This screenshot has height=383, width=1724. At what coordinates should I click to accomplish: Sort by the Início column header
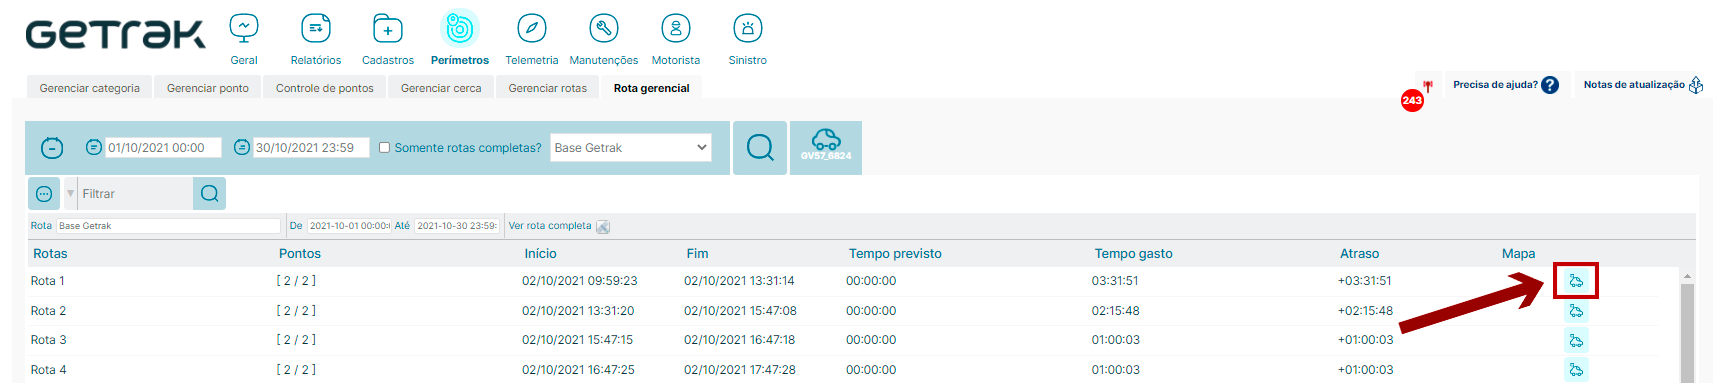point(540,254)
